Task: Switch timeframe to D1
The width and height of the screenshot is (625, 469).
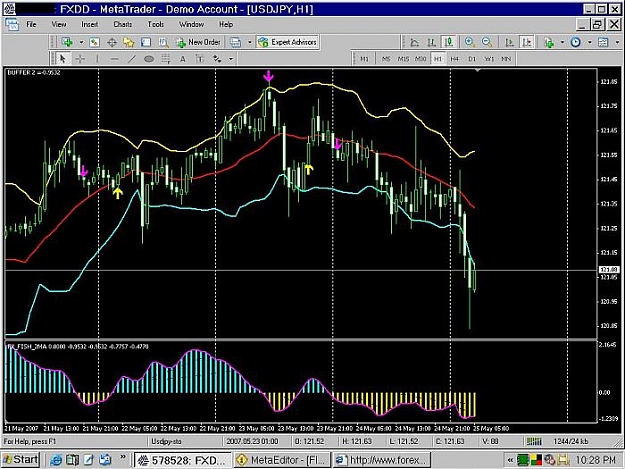Action: 472,59
